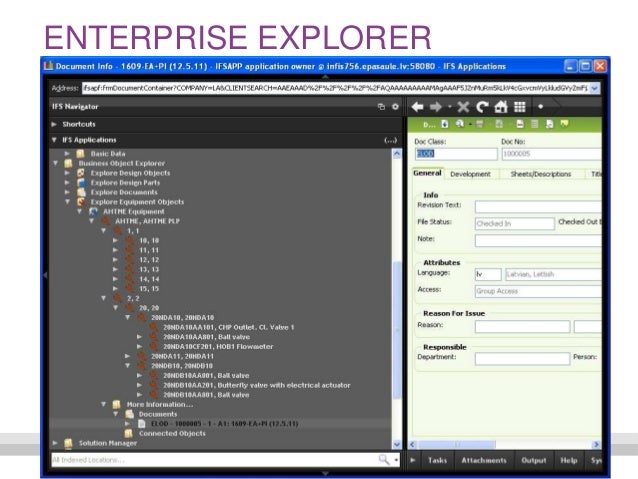Image resolution: width=638 pixels, height=479 pixels.
Task: Select Explore Design Parts in tree
Action: pos(125,183)
